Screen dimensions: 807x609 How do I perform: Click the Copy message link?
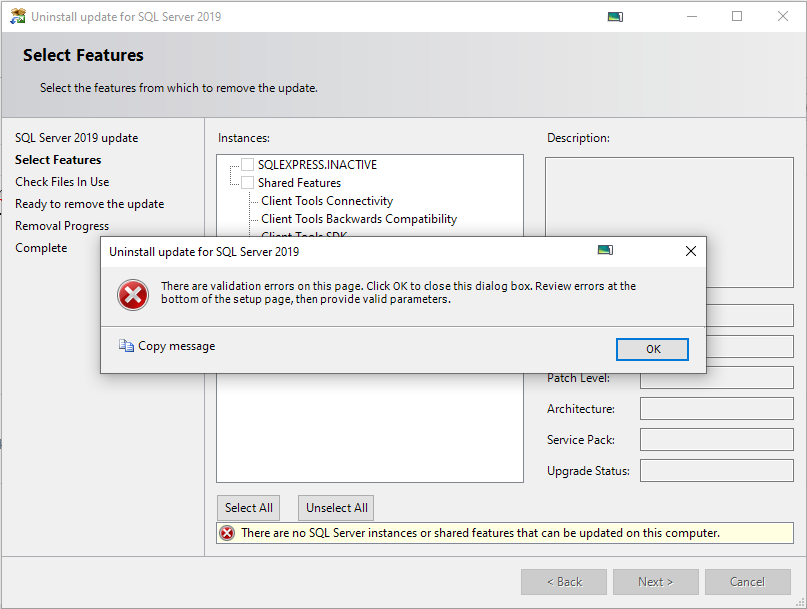pos(176,346)
